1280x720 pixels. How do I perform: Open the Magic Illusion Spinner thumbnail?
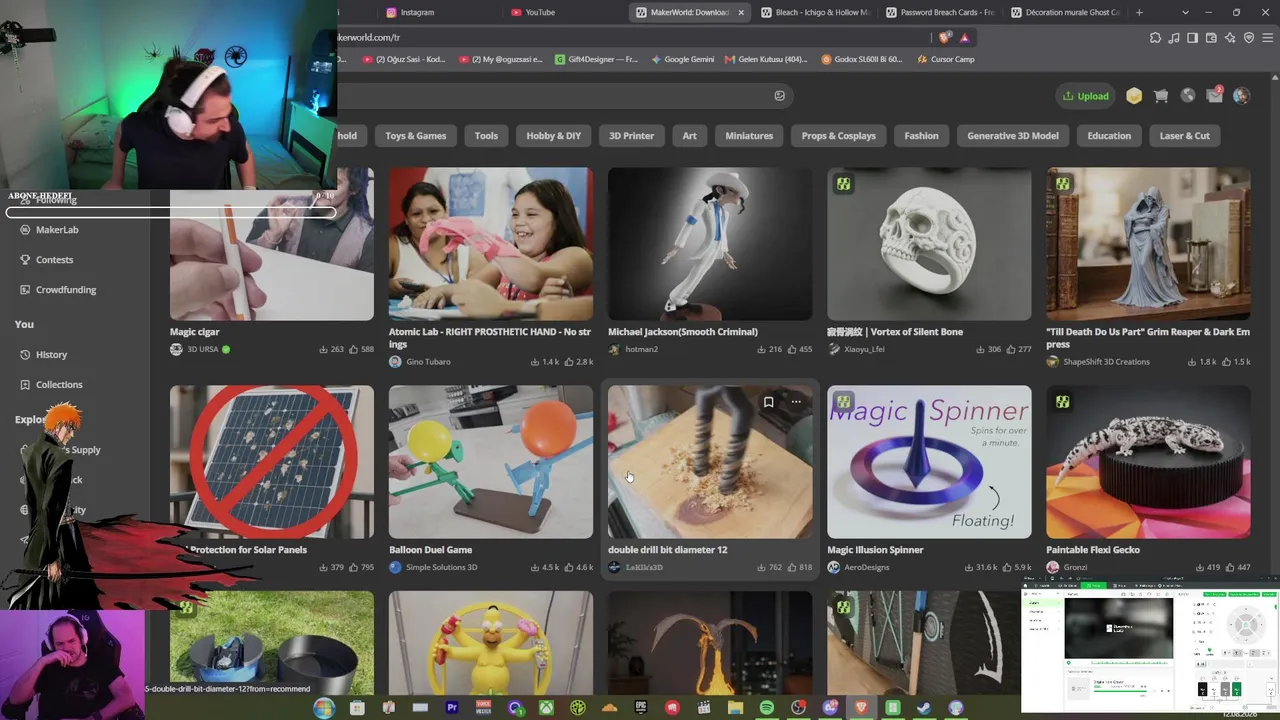(x=929, y=462)
